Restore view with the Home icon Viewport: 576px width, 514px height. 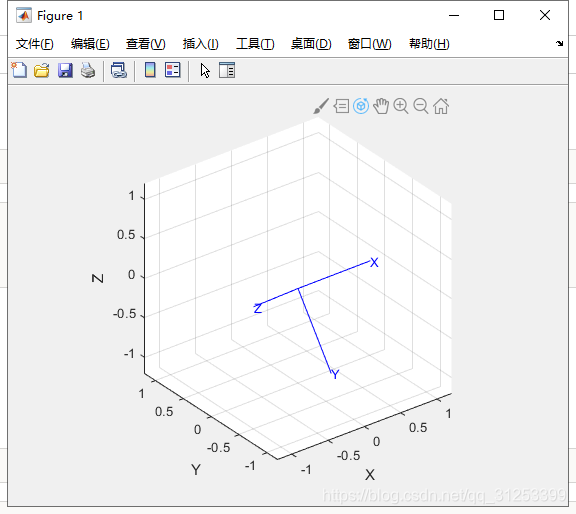[x=441, y=106]
